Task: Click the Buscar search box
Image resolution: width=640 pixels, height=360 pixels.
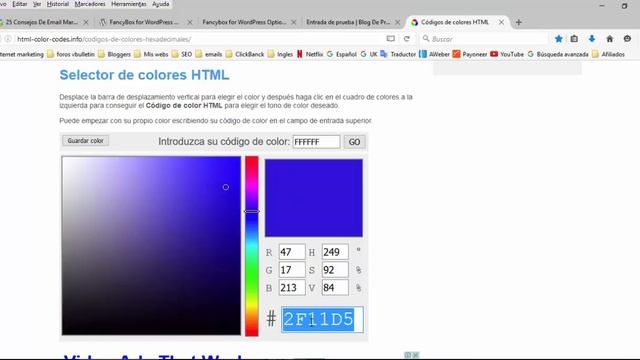Action: click(484, 39)
